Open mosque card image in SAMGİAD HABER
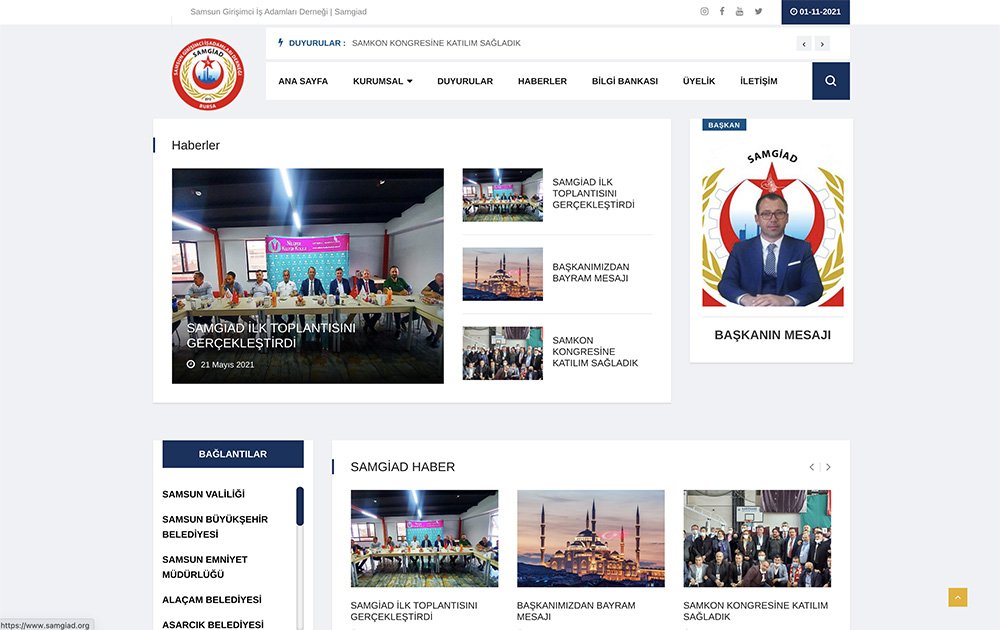Screen dimensions: 1000x630 point(591,538)
